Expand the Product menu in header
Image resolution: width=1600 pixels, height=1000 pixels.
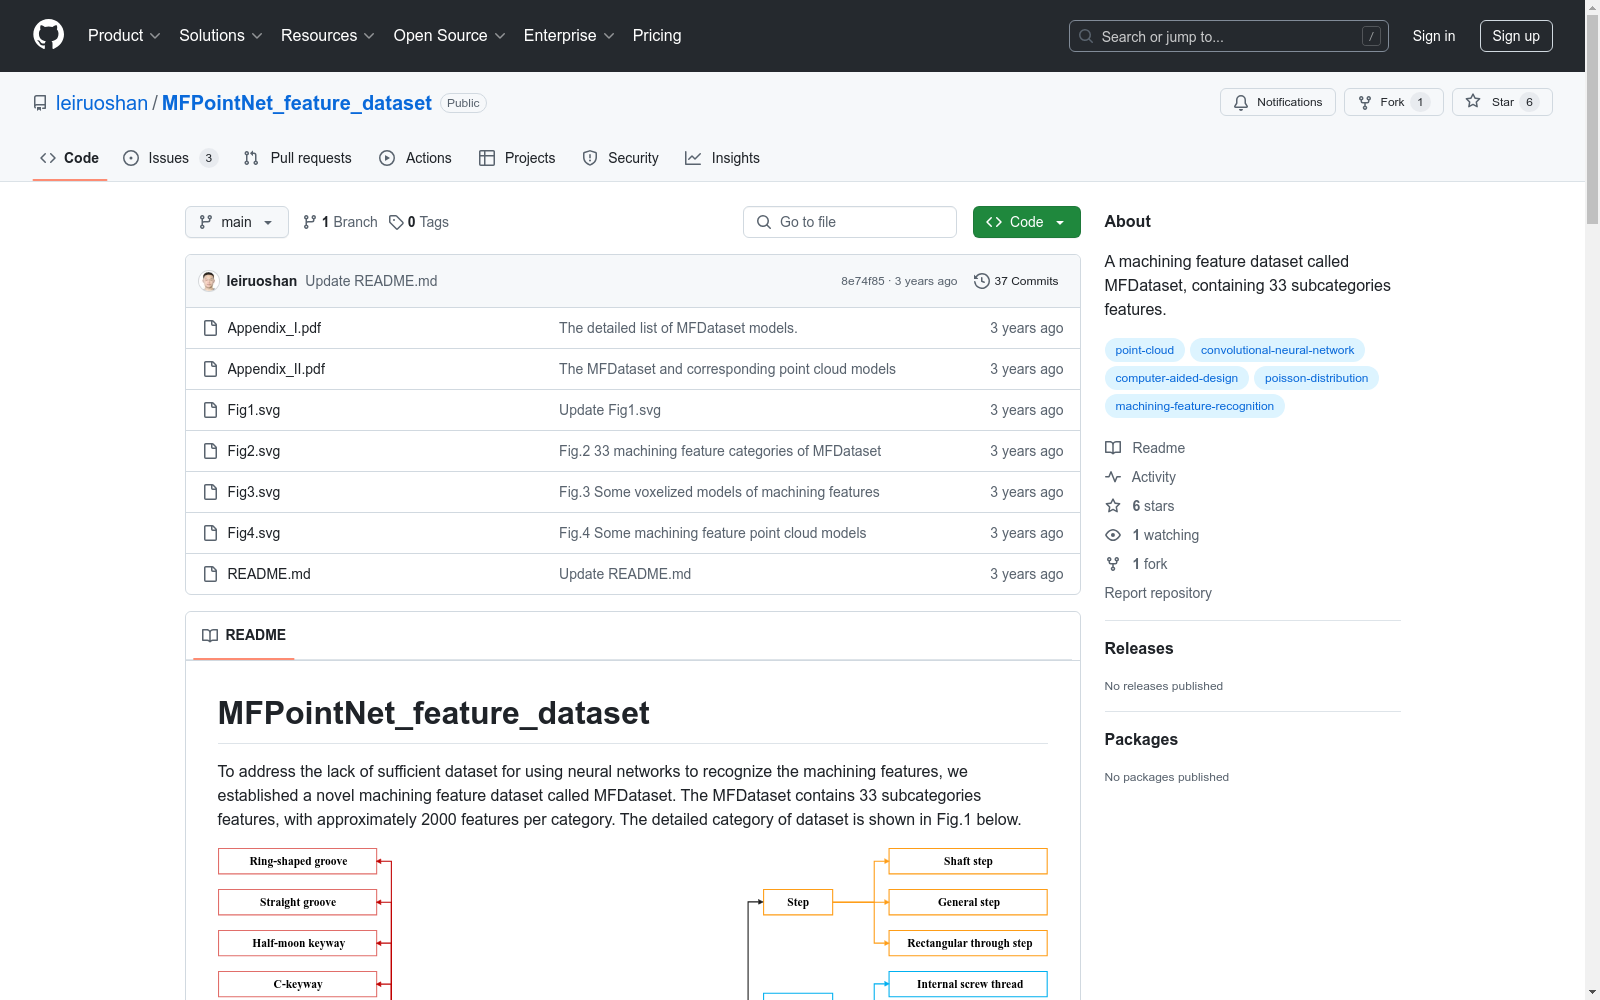pos(124,36)
